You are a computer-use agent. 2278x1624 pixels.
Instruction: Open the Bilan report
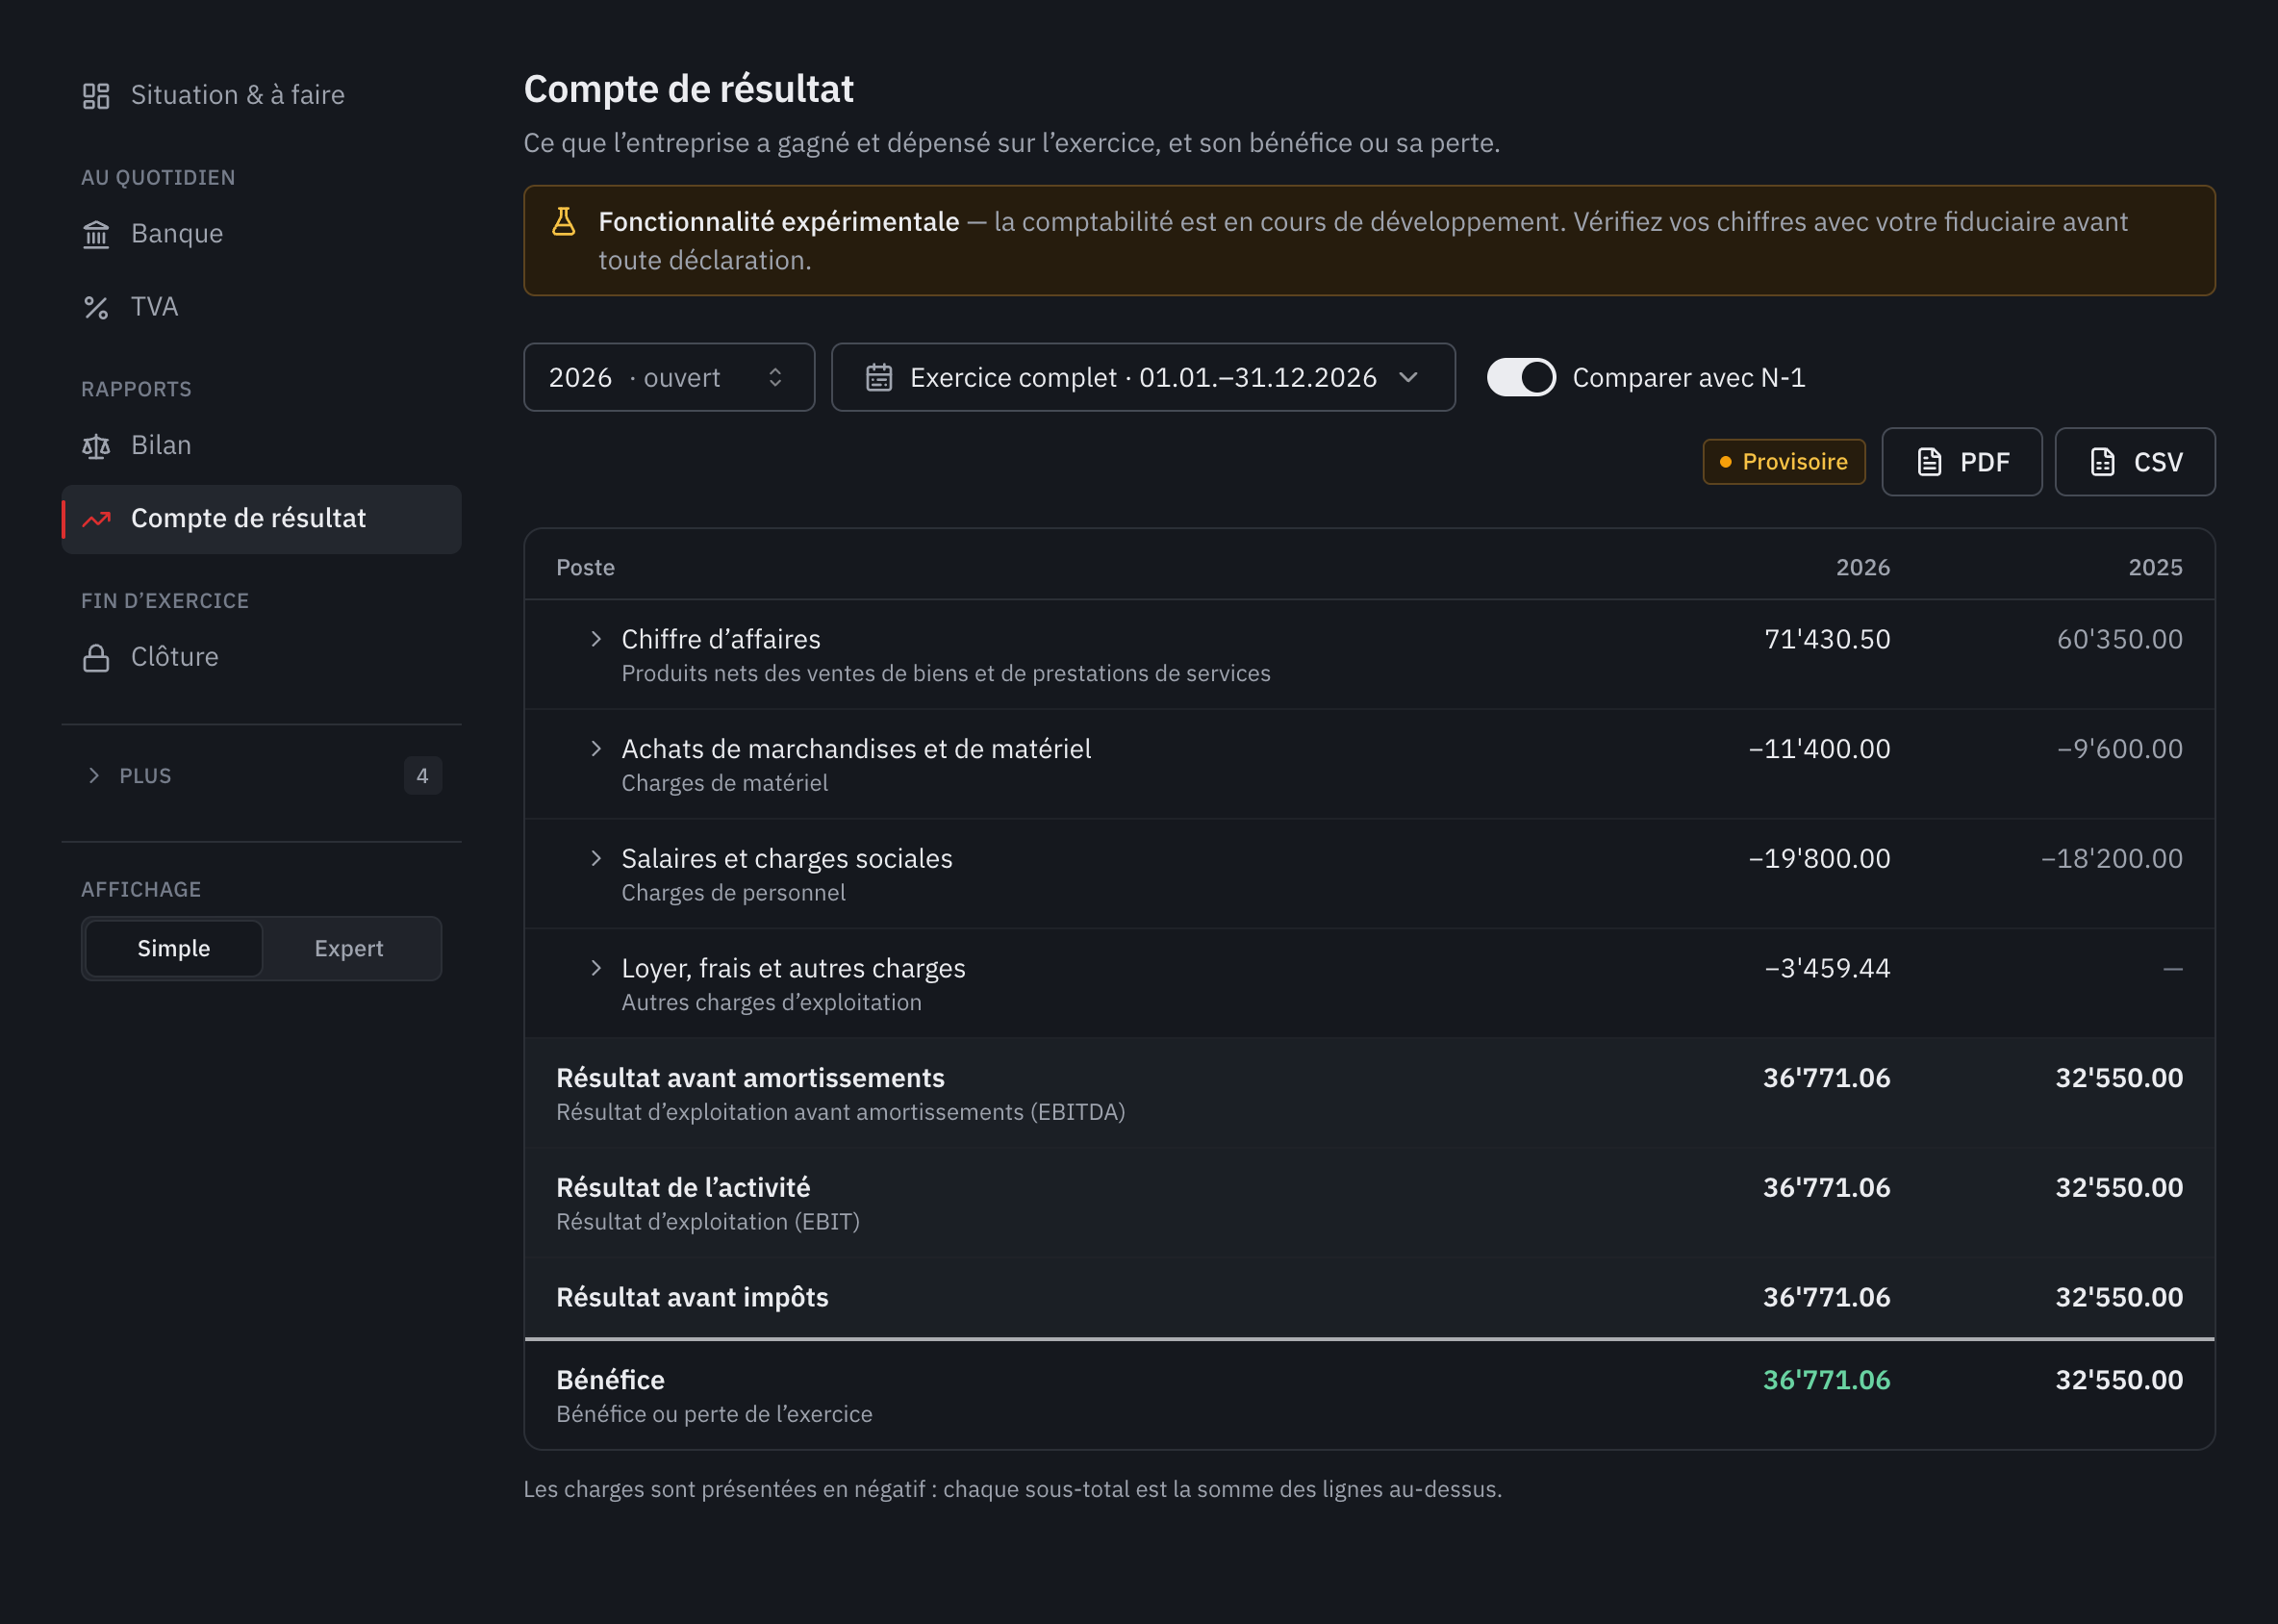[x=261, y=446]
